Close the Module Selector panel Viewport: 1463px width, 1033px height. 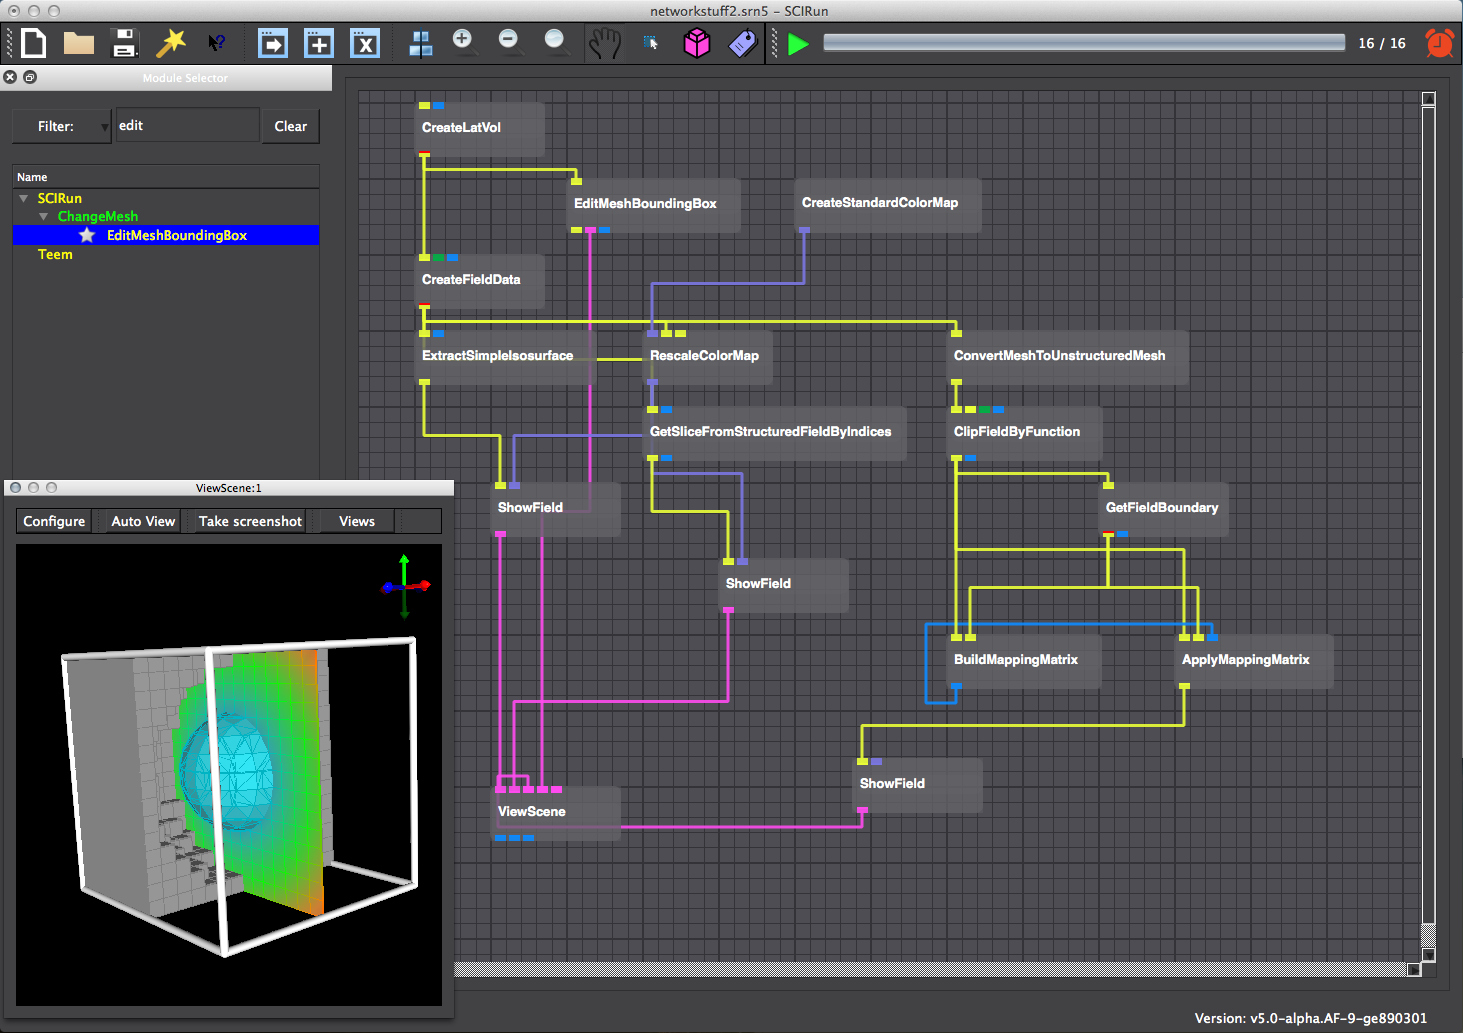[10, 77]
